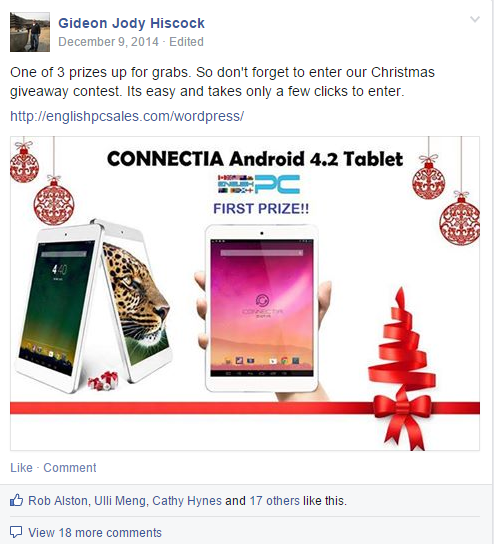The width and height of the screenshot is (494, 544).
Task: Click the English PC logo in image
Action: click(259, 184)
